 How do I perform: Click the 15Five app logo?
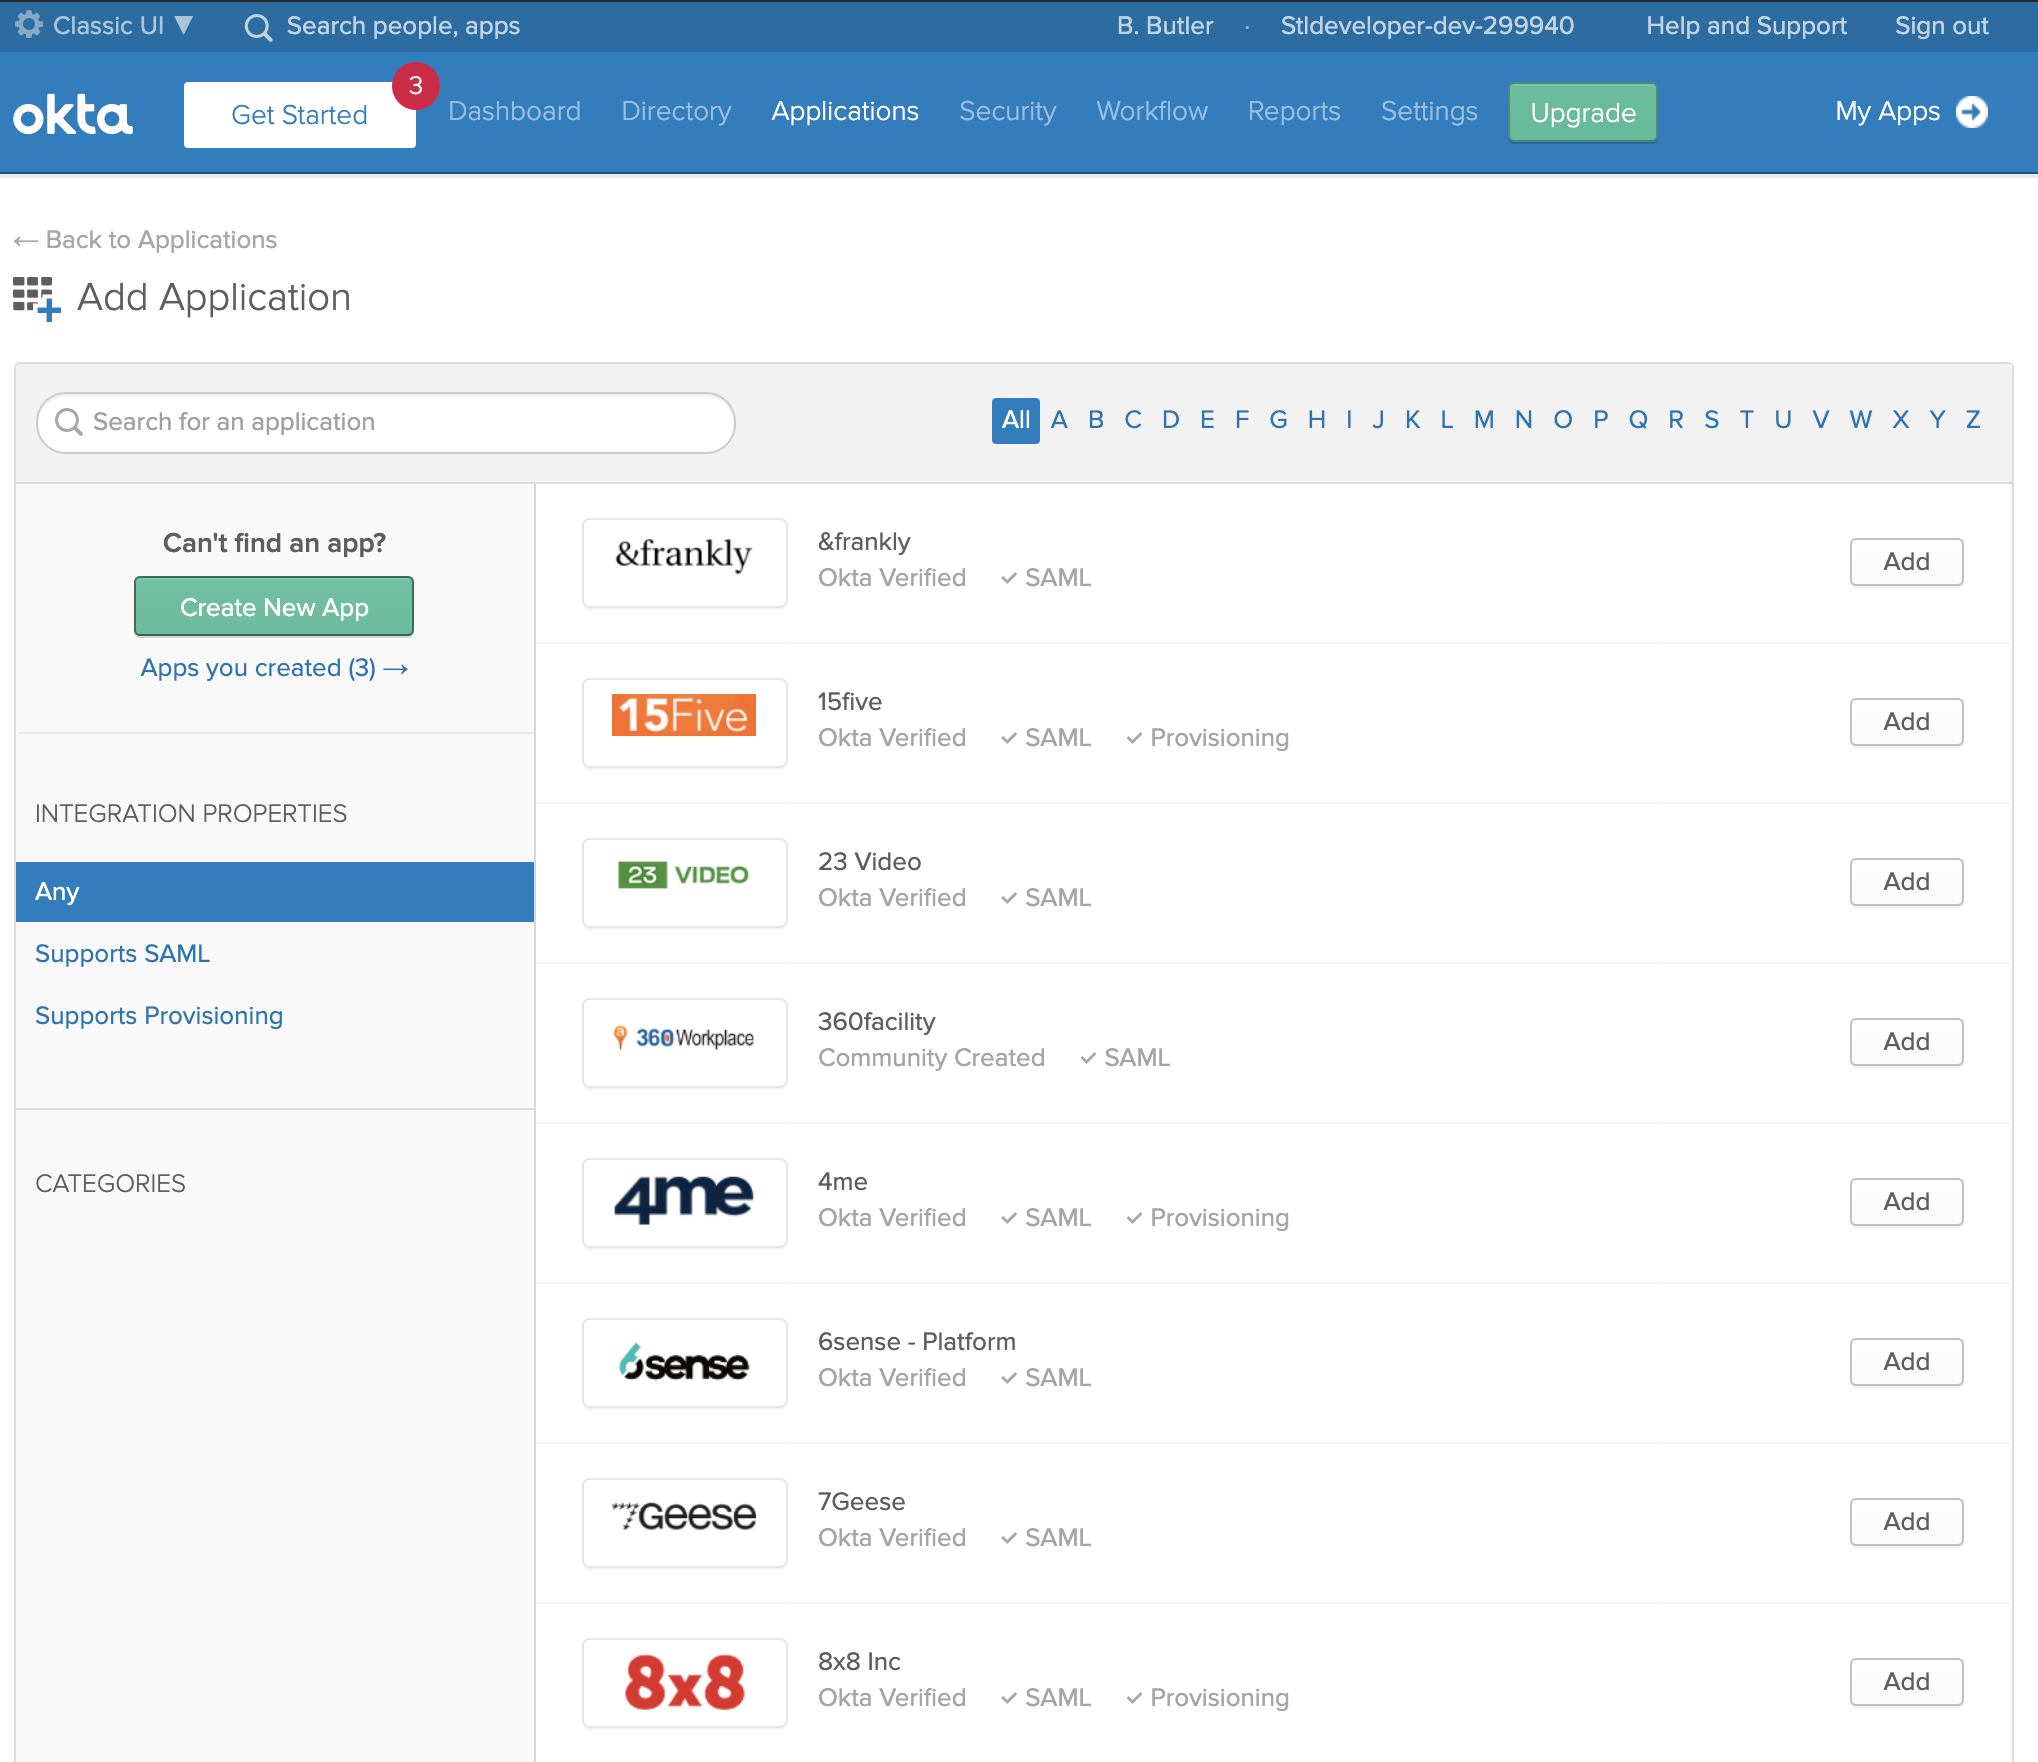pos(685,722)
